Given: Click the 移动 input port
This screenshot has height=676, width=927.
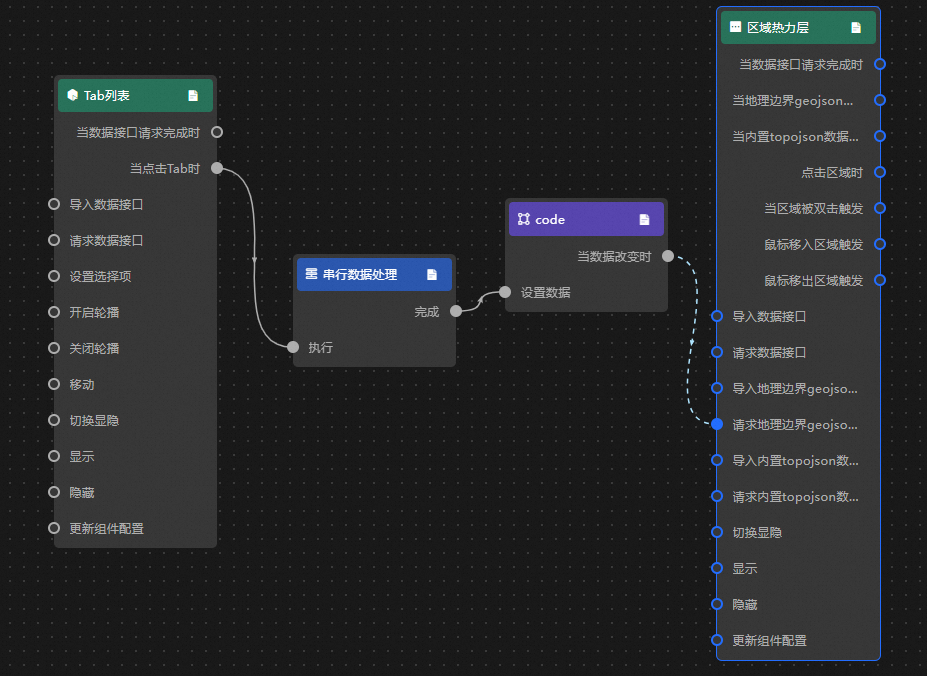Looking at the screenshot, I should point(54,384).
